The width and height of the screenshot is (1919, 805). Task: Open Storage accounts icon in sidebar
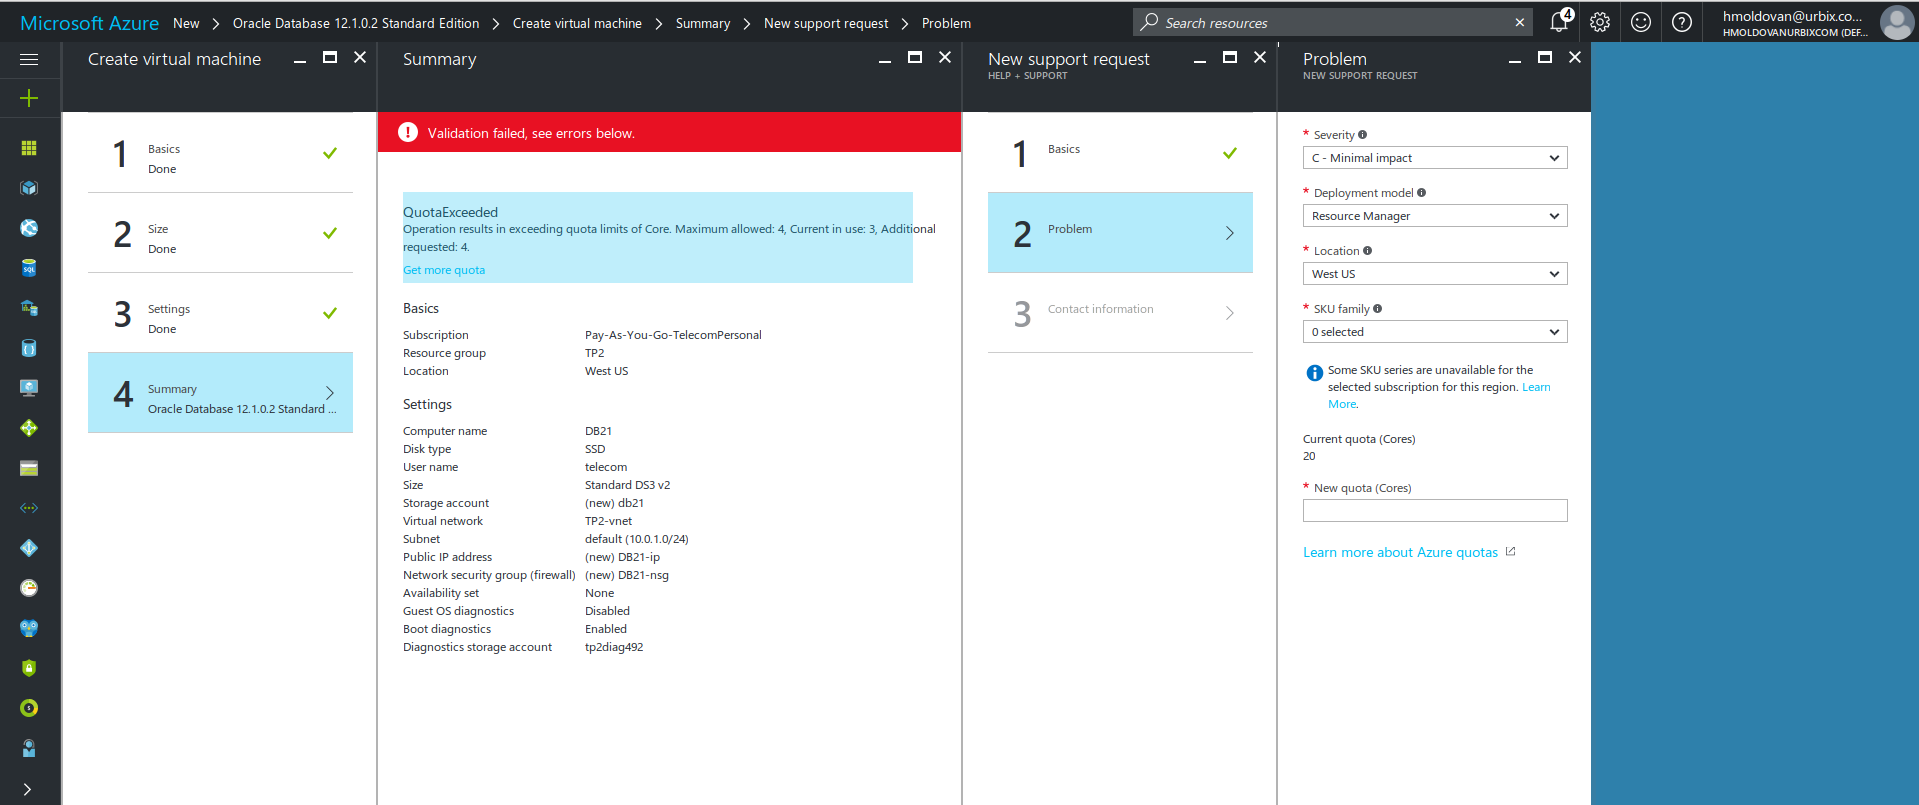tap(29, 468)
